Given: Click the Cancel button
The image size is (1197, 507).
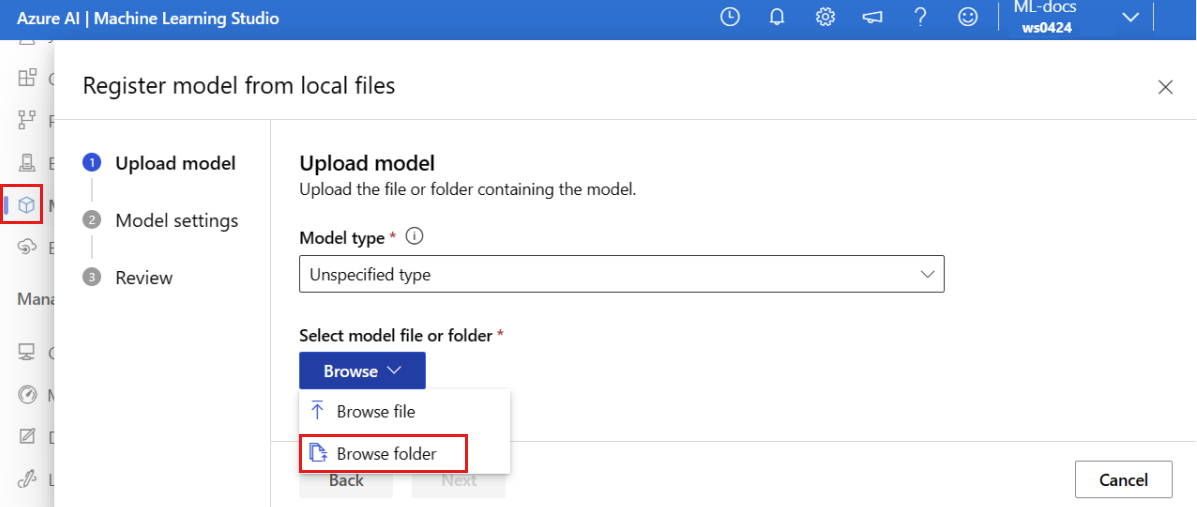Looking at the screenshot, I should click(1123, 480).
